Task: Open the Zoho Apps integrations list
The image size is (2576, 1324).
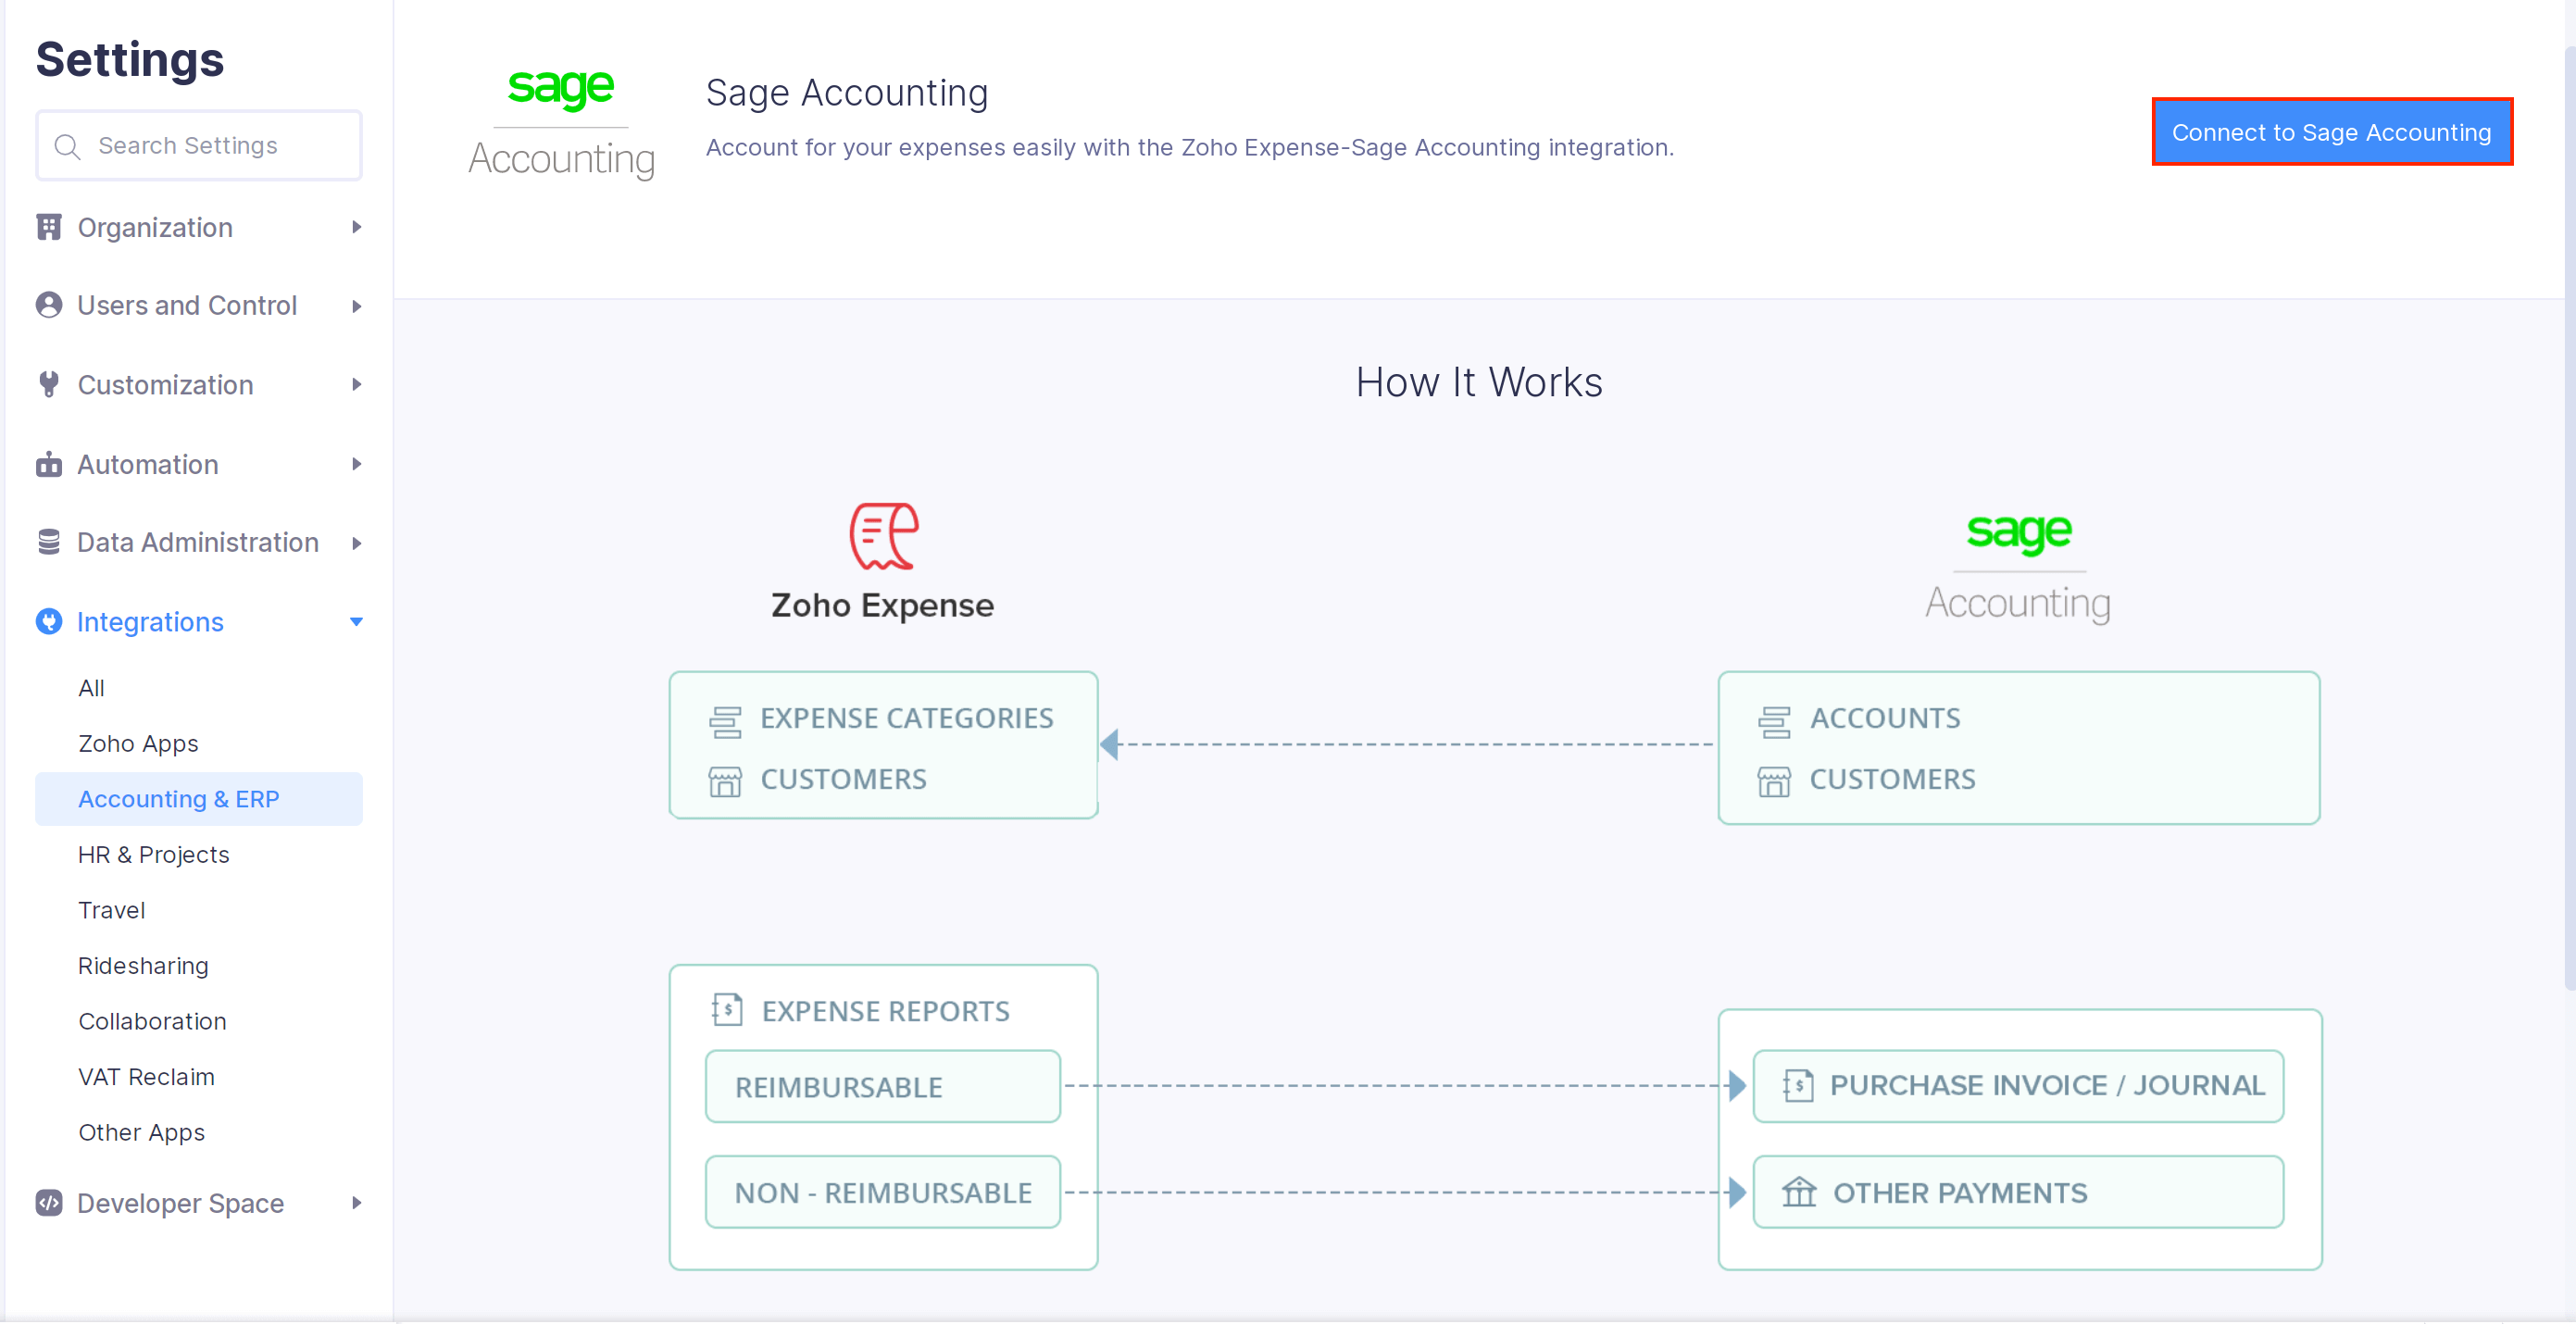Action: coord(138,743)
